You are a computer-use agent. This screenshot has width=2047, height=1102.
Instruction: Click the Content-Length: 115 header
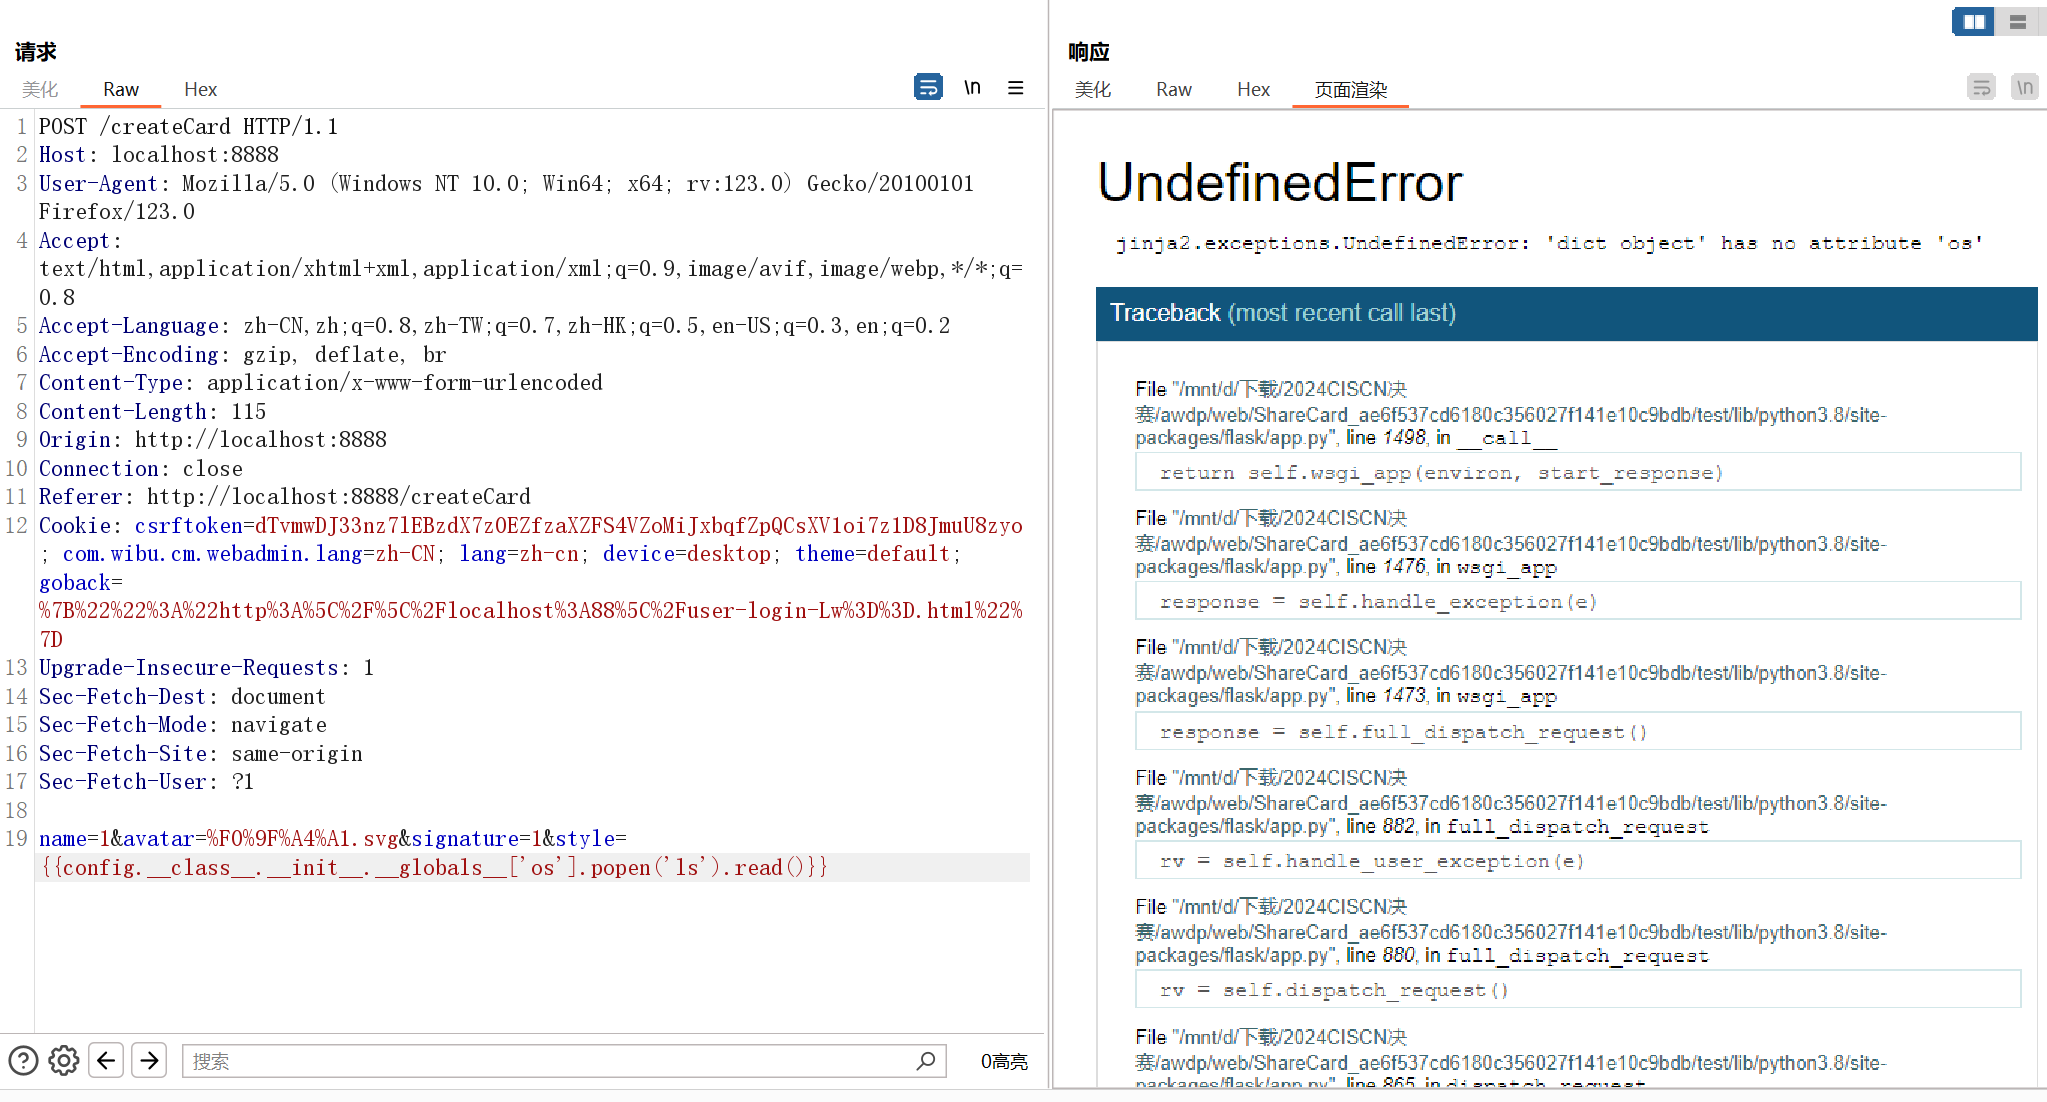pos(152,412)
